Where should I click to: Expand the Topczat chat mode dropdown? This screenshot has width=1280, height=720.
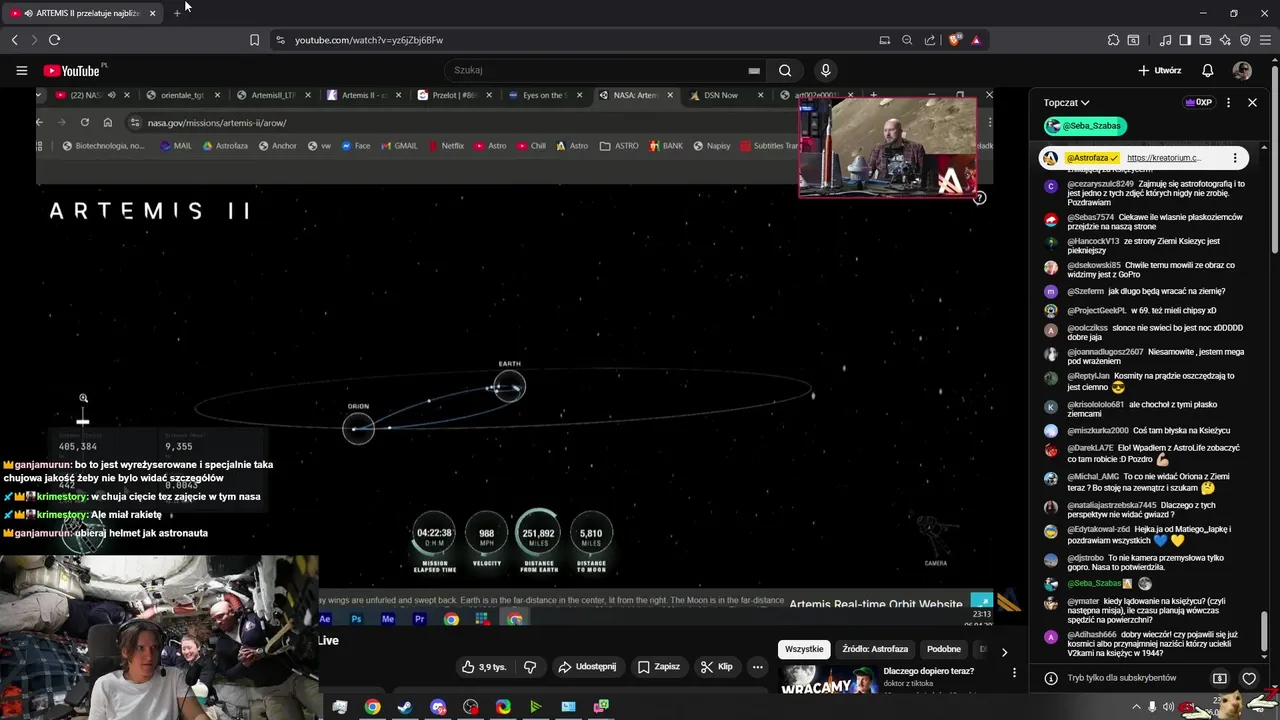pos(1066,102)
